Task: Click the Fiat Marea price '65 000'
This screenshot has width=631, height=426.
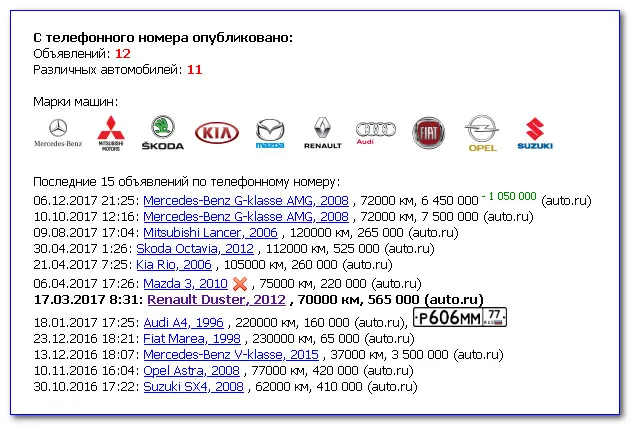Action: tap(340, 339)
